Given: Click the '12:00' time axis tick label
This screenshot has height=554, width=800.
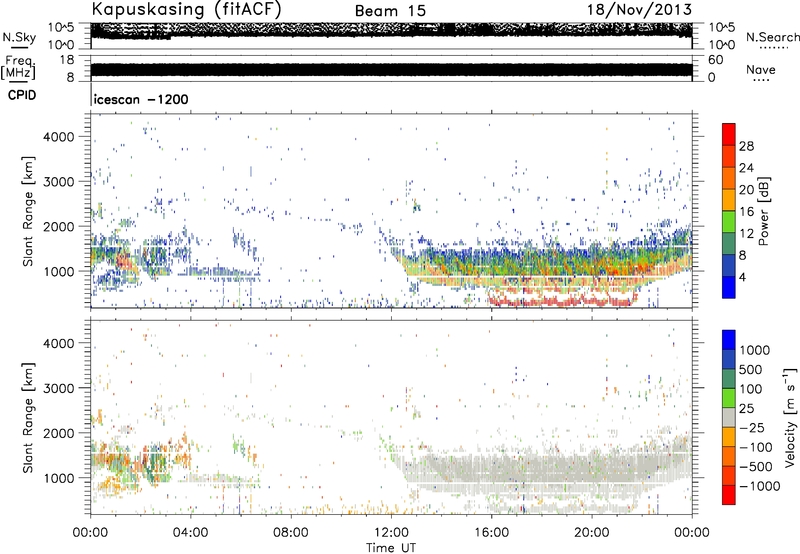Looking at the screenshot, I should pyautogui.click(x=391, y=533).
